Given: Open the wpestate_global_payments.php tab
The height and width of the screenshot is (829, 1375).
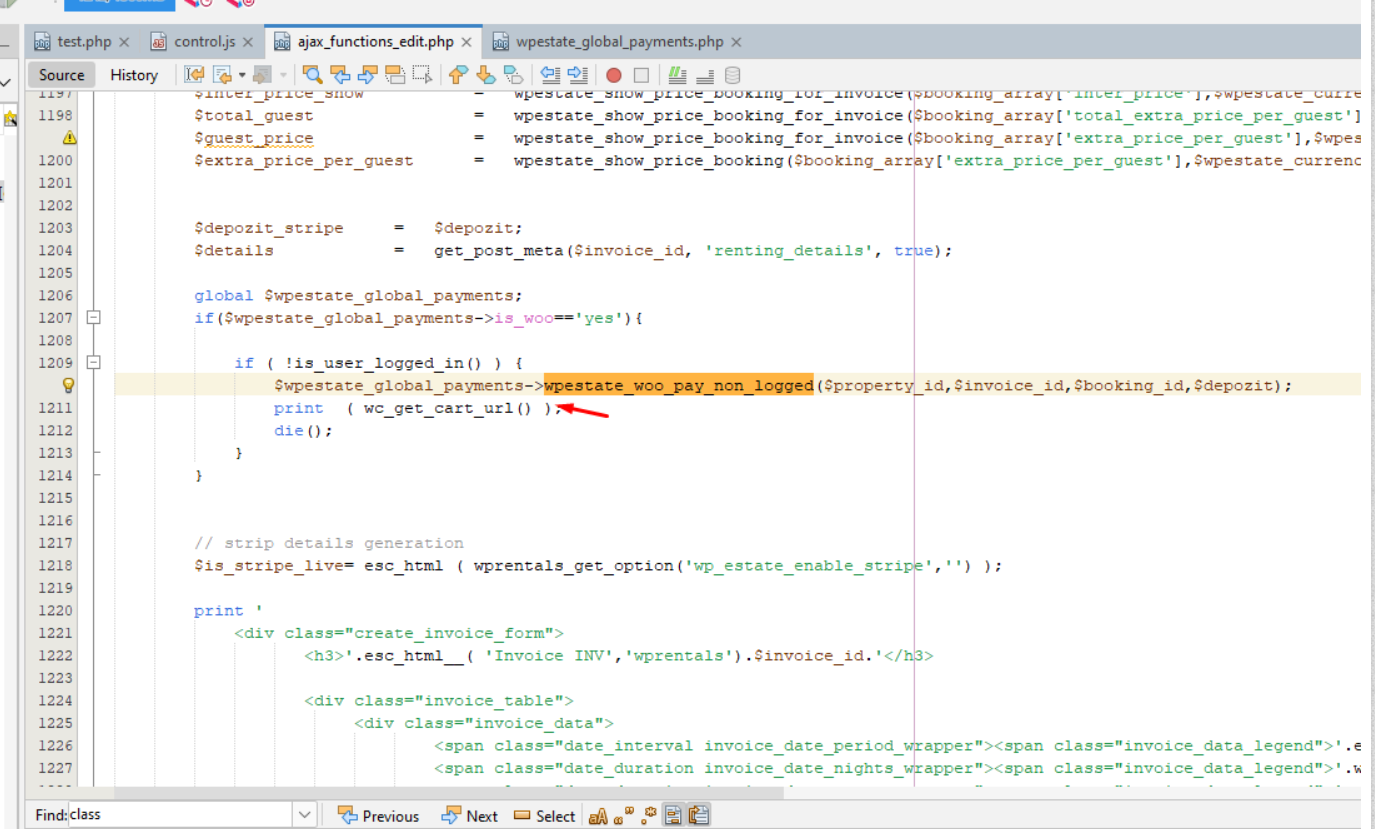Looking at the screenshot, I should click(x=620, y=42).
